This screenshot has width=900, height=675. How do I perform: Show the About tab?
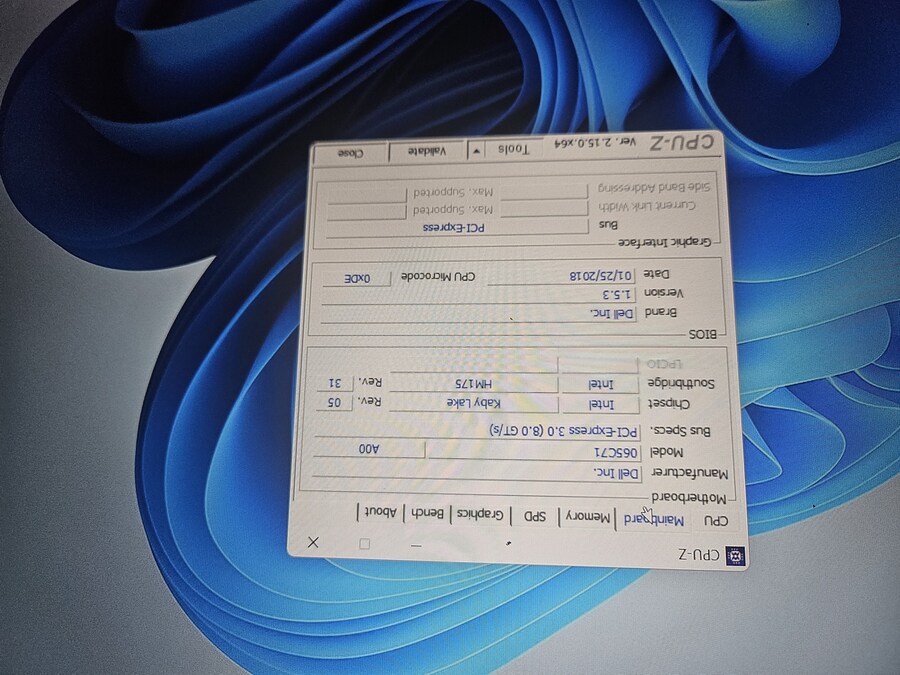(381, 511)
